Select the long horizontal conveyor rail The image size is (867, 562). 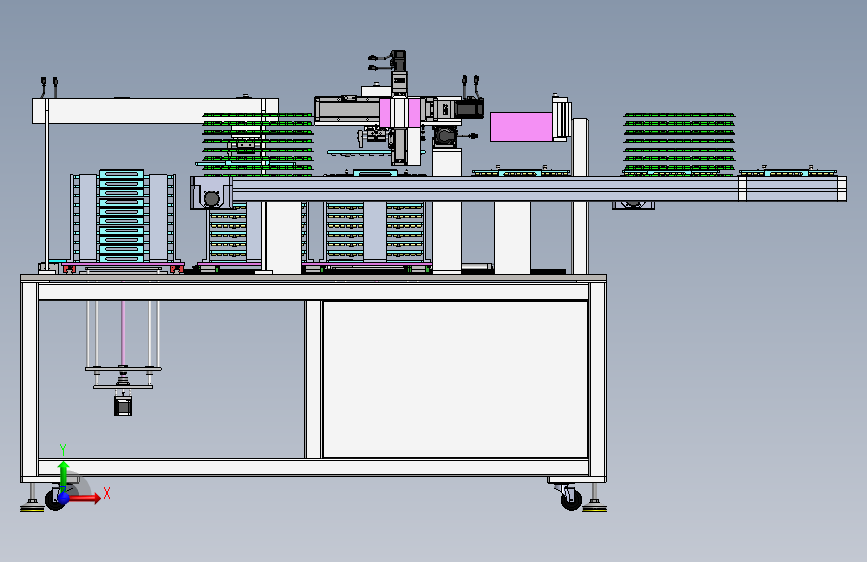click(x=539, y=189)
